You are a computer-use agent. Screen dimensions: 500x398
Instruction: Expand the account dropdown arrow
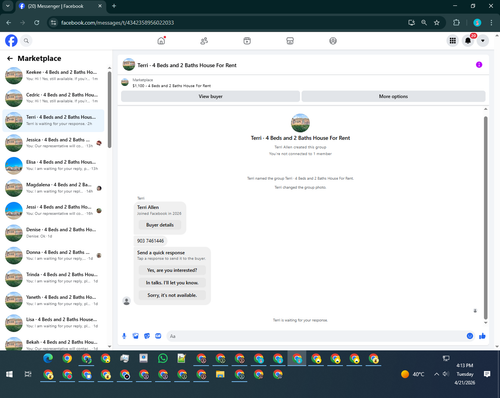483,41
